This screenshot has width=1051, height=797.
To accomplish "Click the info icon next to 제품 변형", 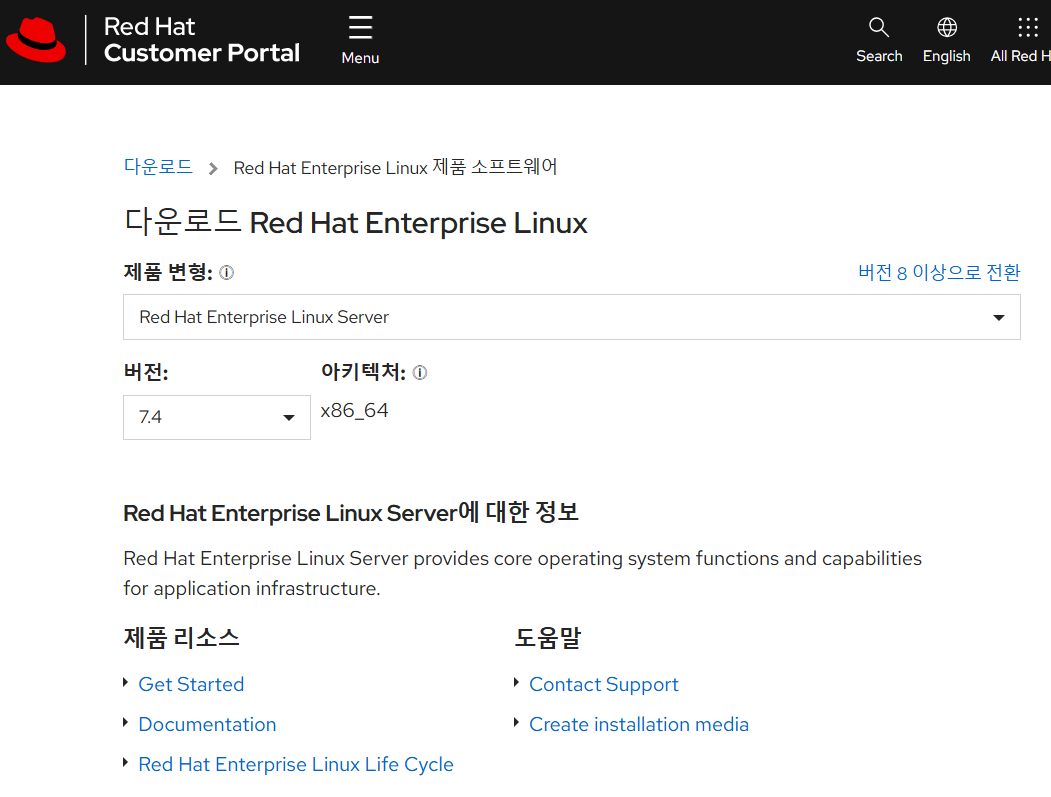I will pyautogui.click(x=226, y=272).
